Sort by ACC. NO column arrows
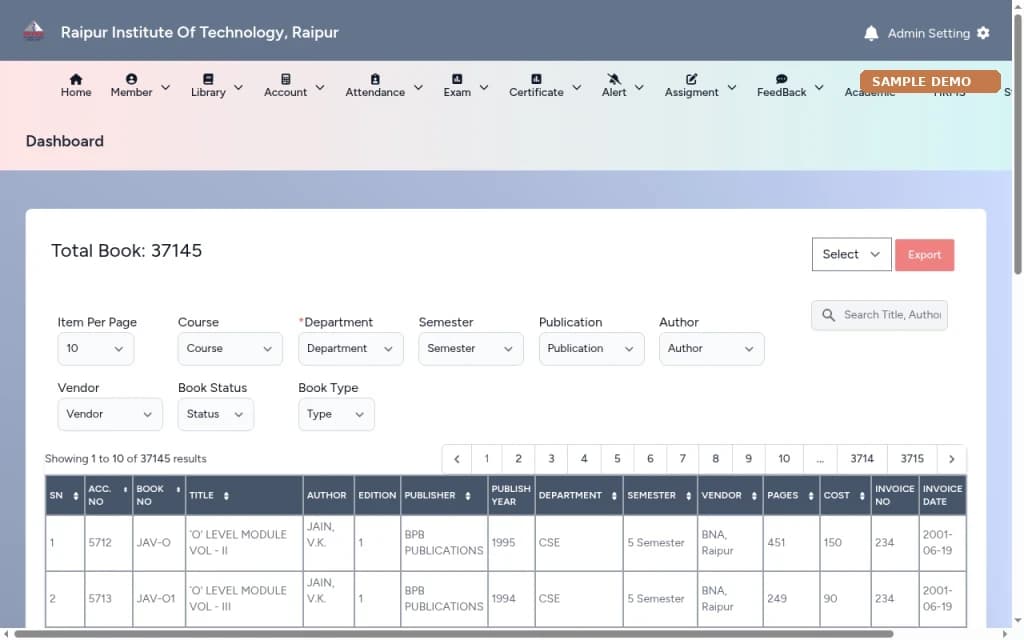The image size is (1024, 640). point(125,489)
